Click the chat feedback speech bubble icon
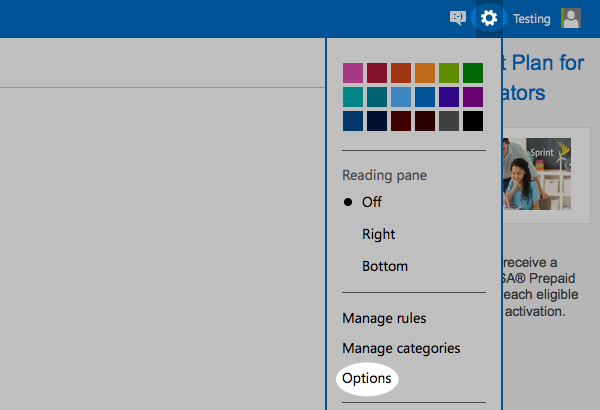 [x=458, y=18]
